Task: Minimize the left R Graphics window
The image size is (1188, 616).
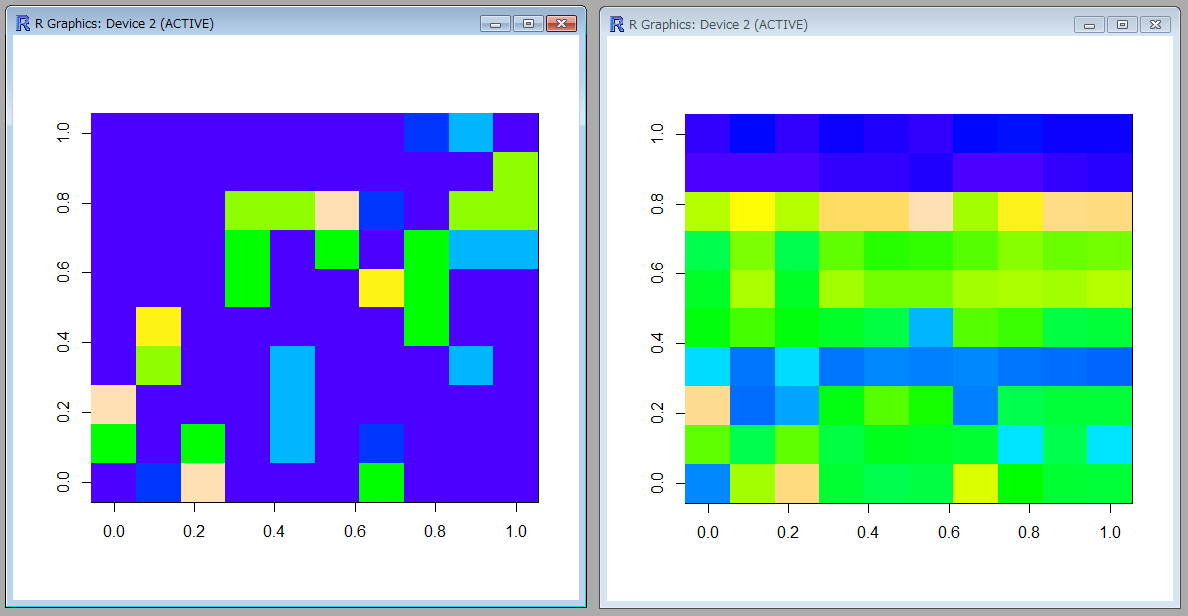Action: (495, 24)
